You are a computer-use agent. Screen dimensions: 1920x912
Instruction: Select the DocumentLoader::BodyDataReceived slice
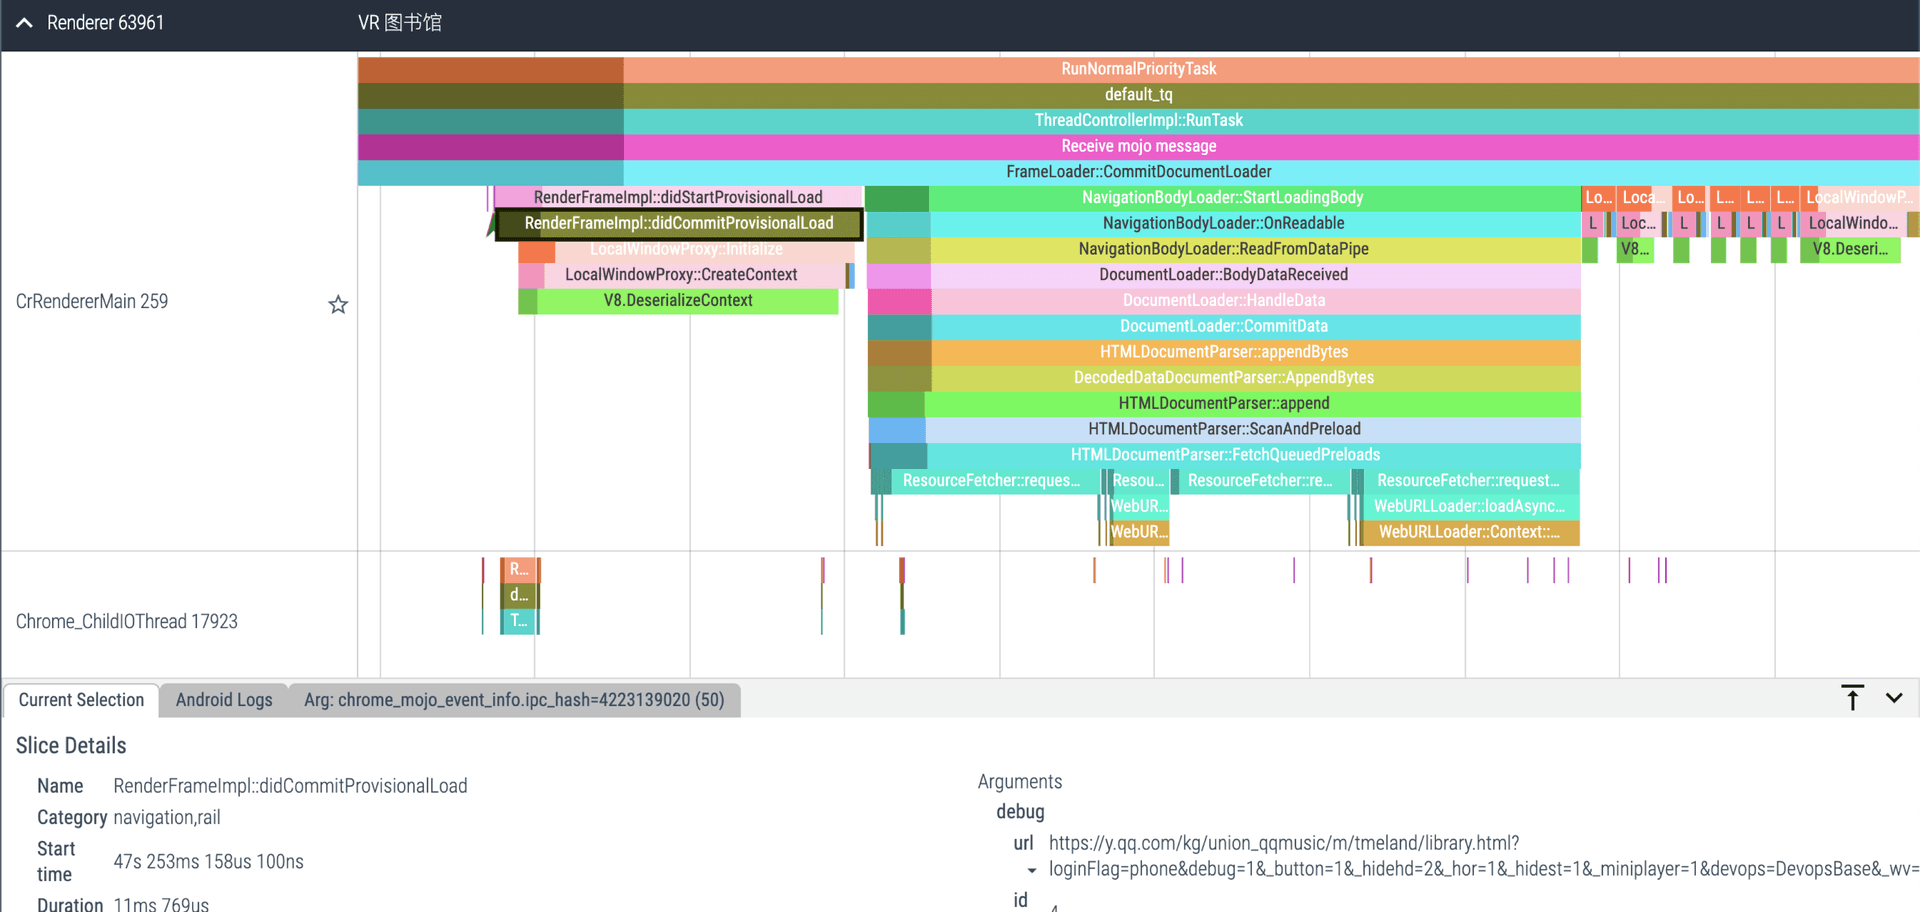coord(1223,275)
